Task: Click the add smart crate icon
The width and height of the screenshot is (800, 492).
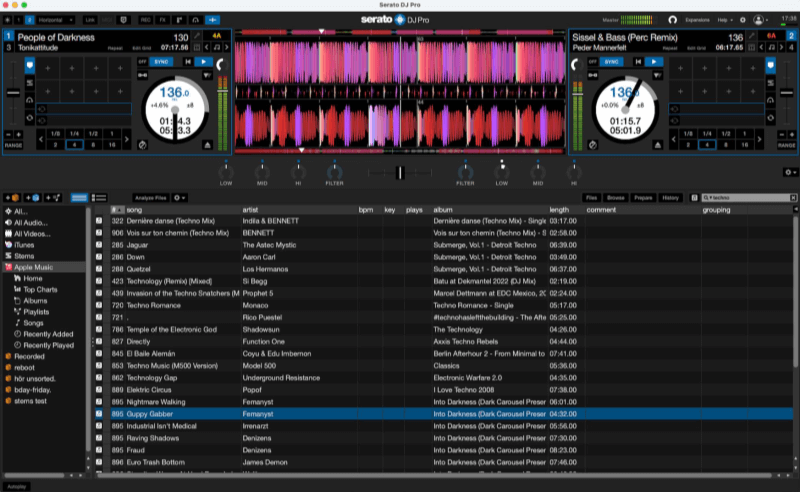Action: pos(32,198)
